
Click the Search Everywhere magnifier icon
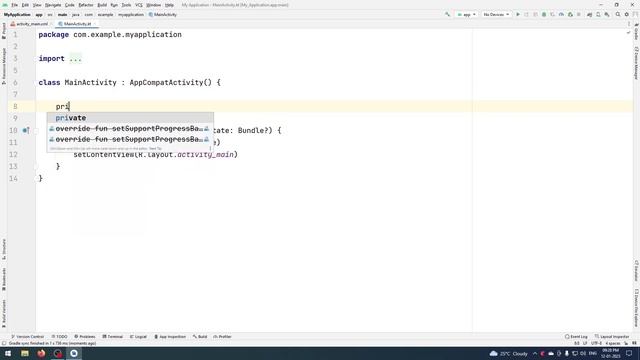tap(618, 15)
